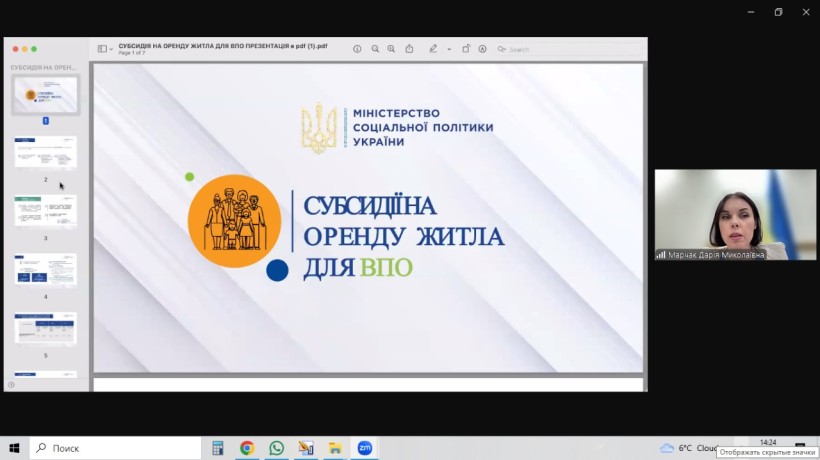
Task: Open the presentation app taskbar icon
Action: 306,448
